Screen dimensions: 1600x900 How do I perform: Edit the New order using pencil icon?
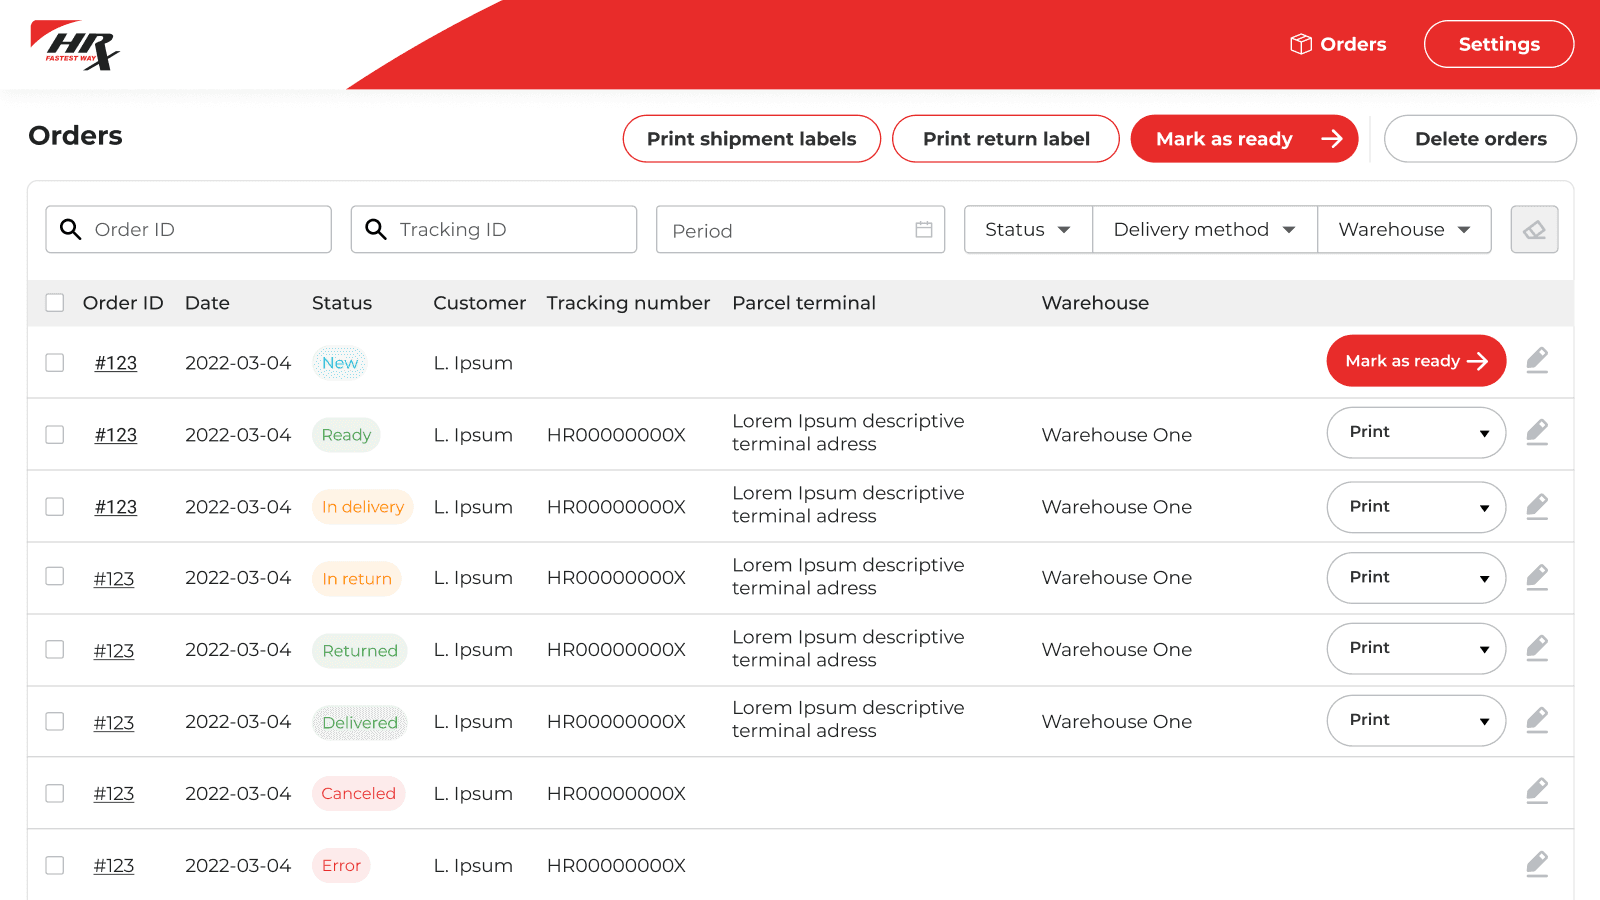tap(1537, 360)
